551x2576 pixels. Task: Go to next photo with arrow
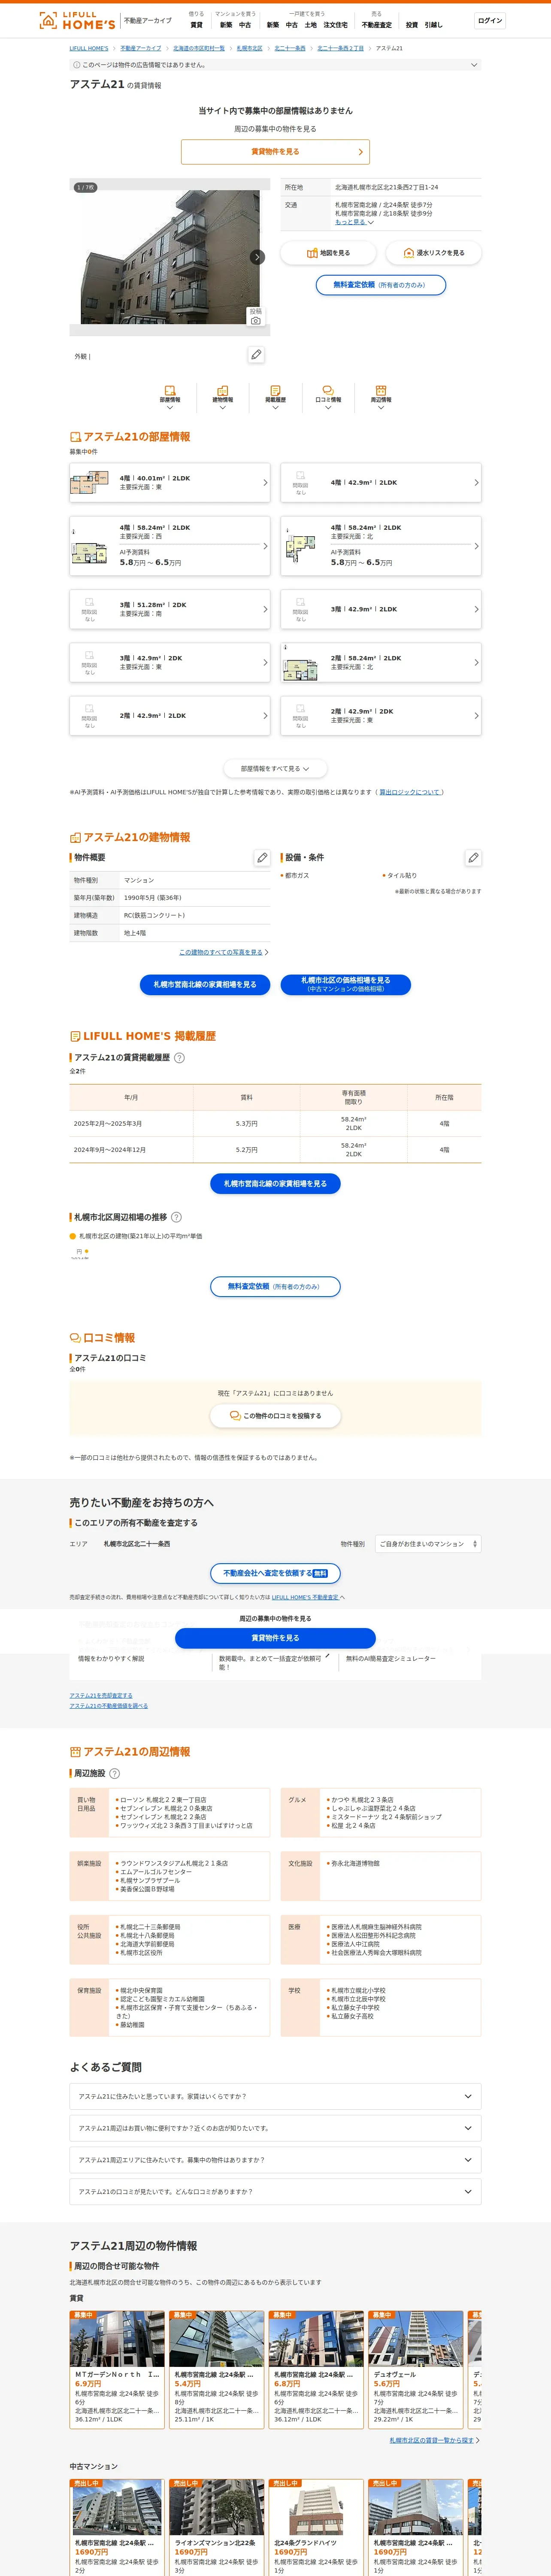257,257
